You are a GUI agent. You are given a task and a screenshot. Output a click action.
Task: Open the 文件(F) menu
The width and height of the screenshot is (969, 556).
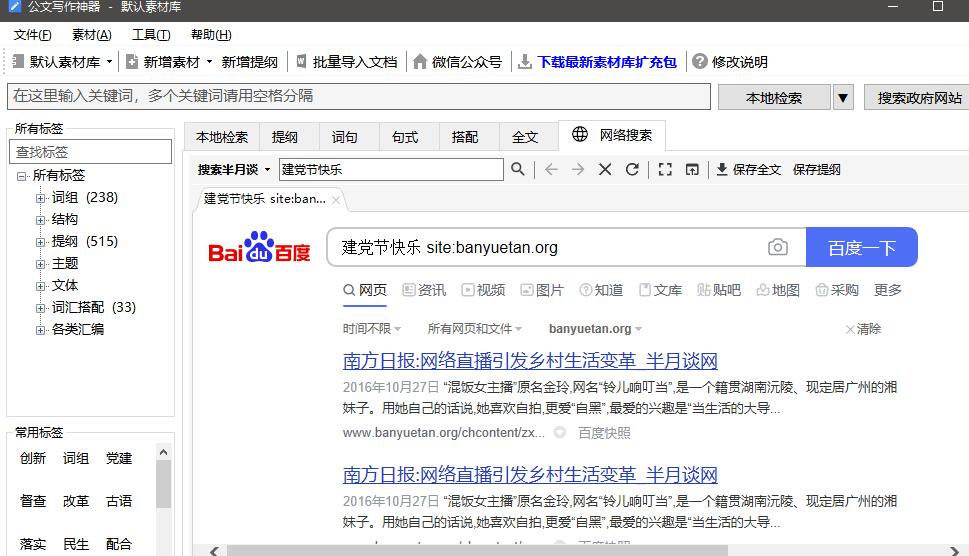point(33,35)
